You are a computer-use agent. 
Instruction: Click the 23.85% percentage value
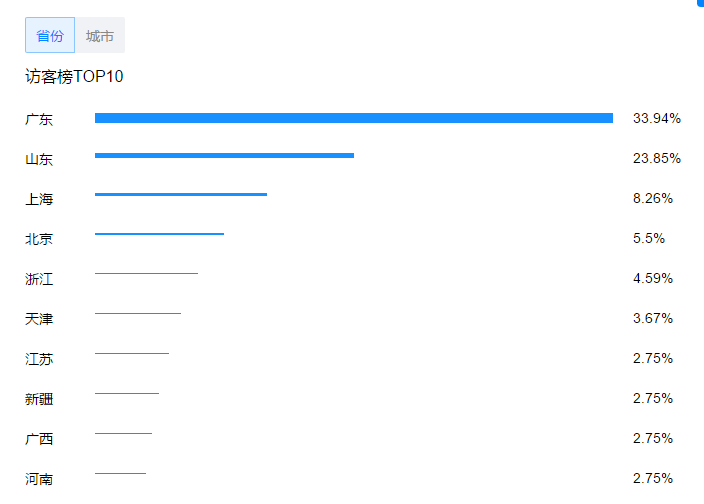click(x=657, y=158)
